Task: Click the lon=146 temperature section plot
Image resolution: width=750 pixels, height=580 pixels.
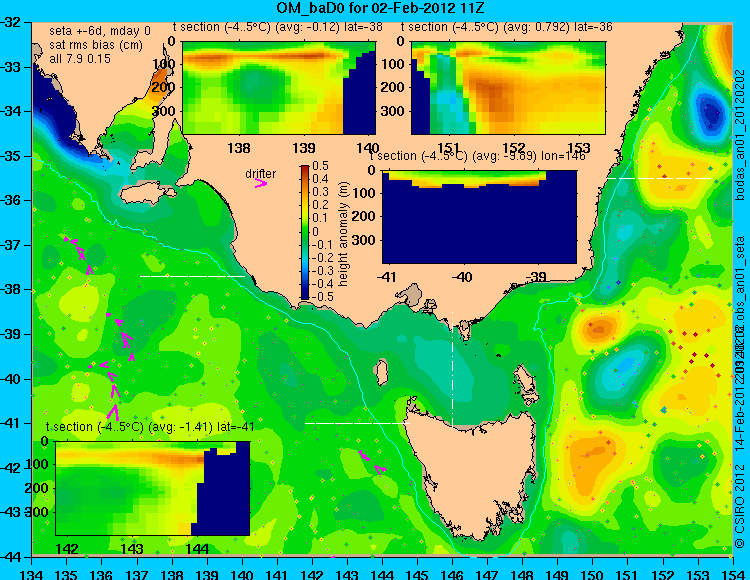Action: pyautogui.click(x=479, y=217)
